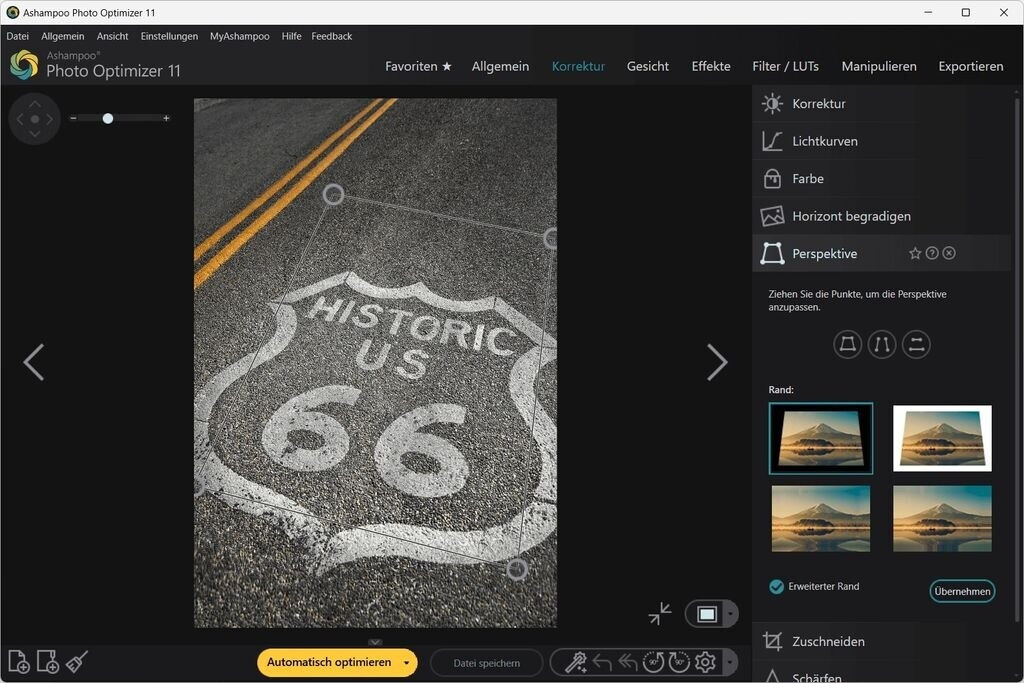Close the Perspektive panel with X icon
This screenshot has width=1024, height=683.
click(949, 254)
